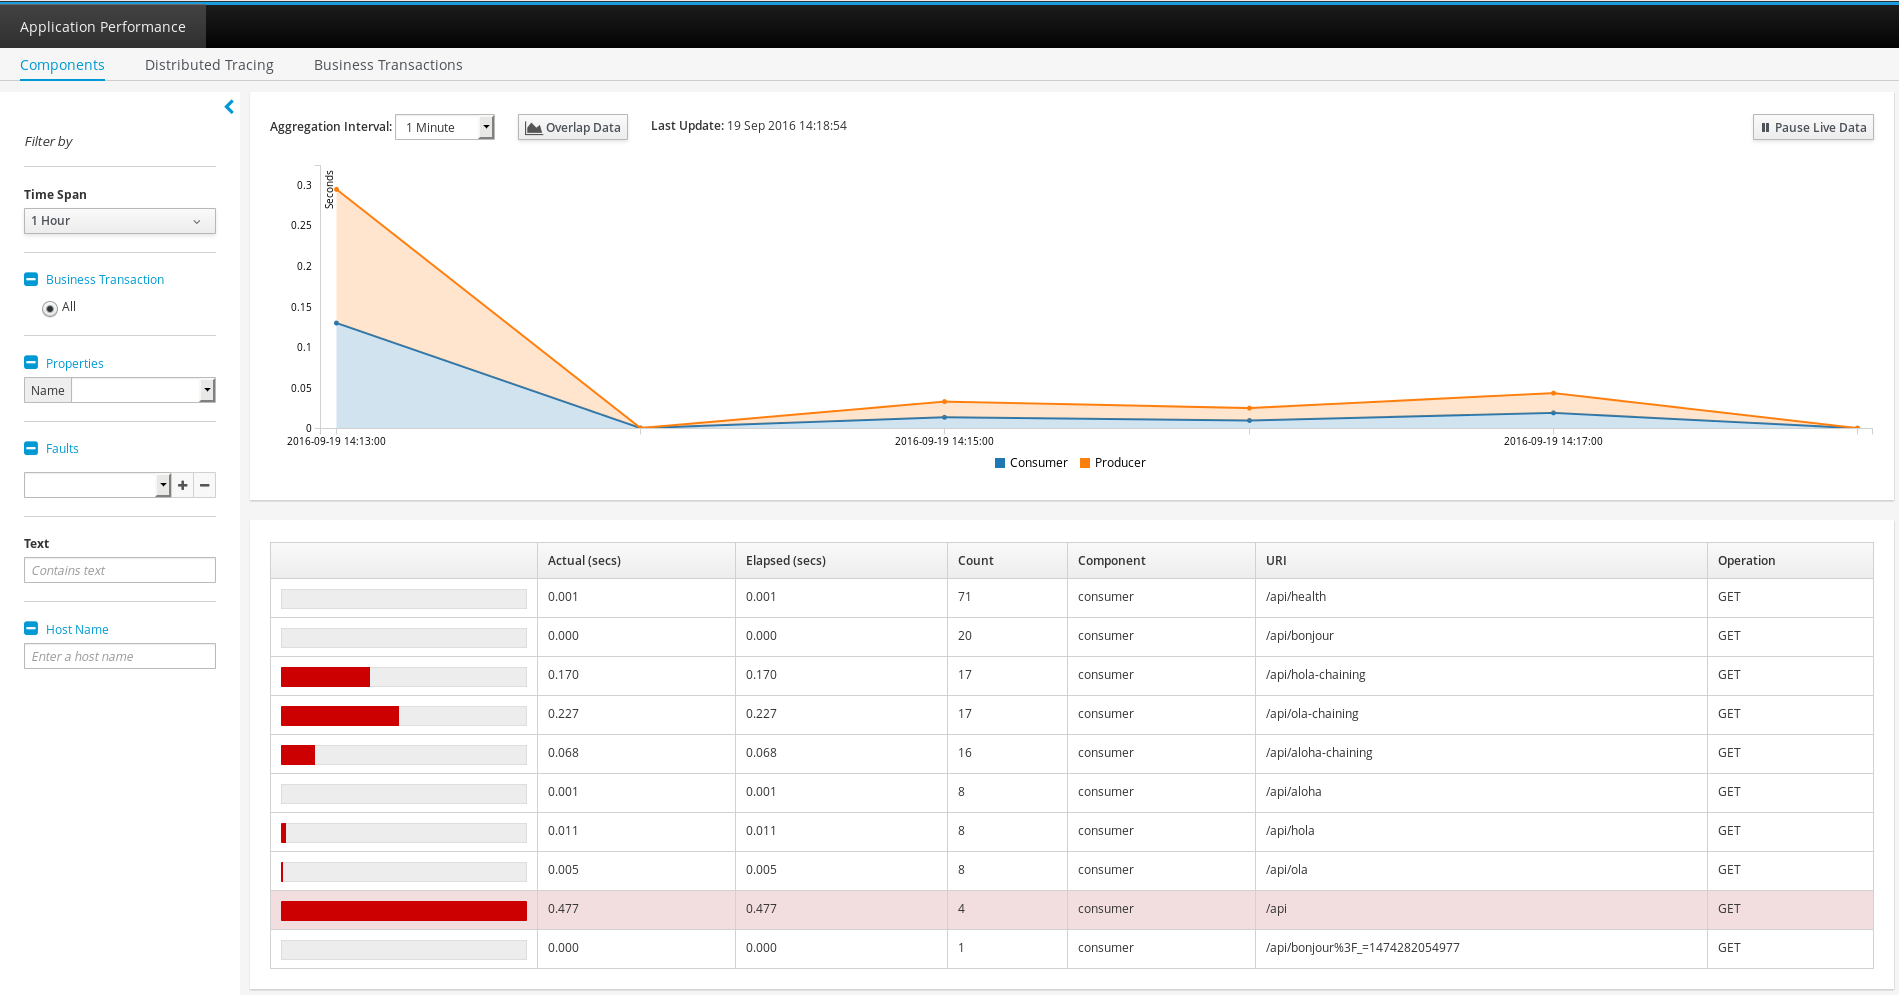
Task: Select the /api/bonjour%3F_=1474282054977 row URI
Action: click(x=1363, y=948)
